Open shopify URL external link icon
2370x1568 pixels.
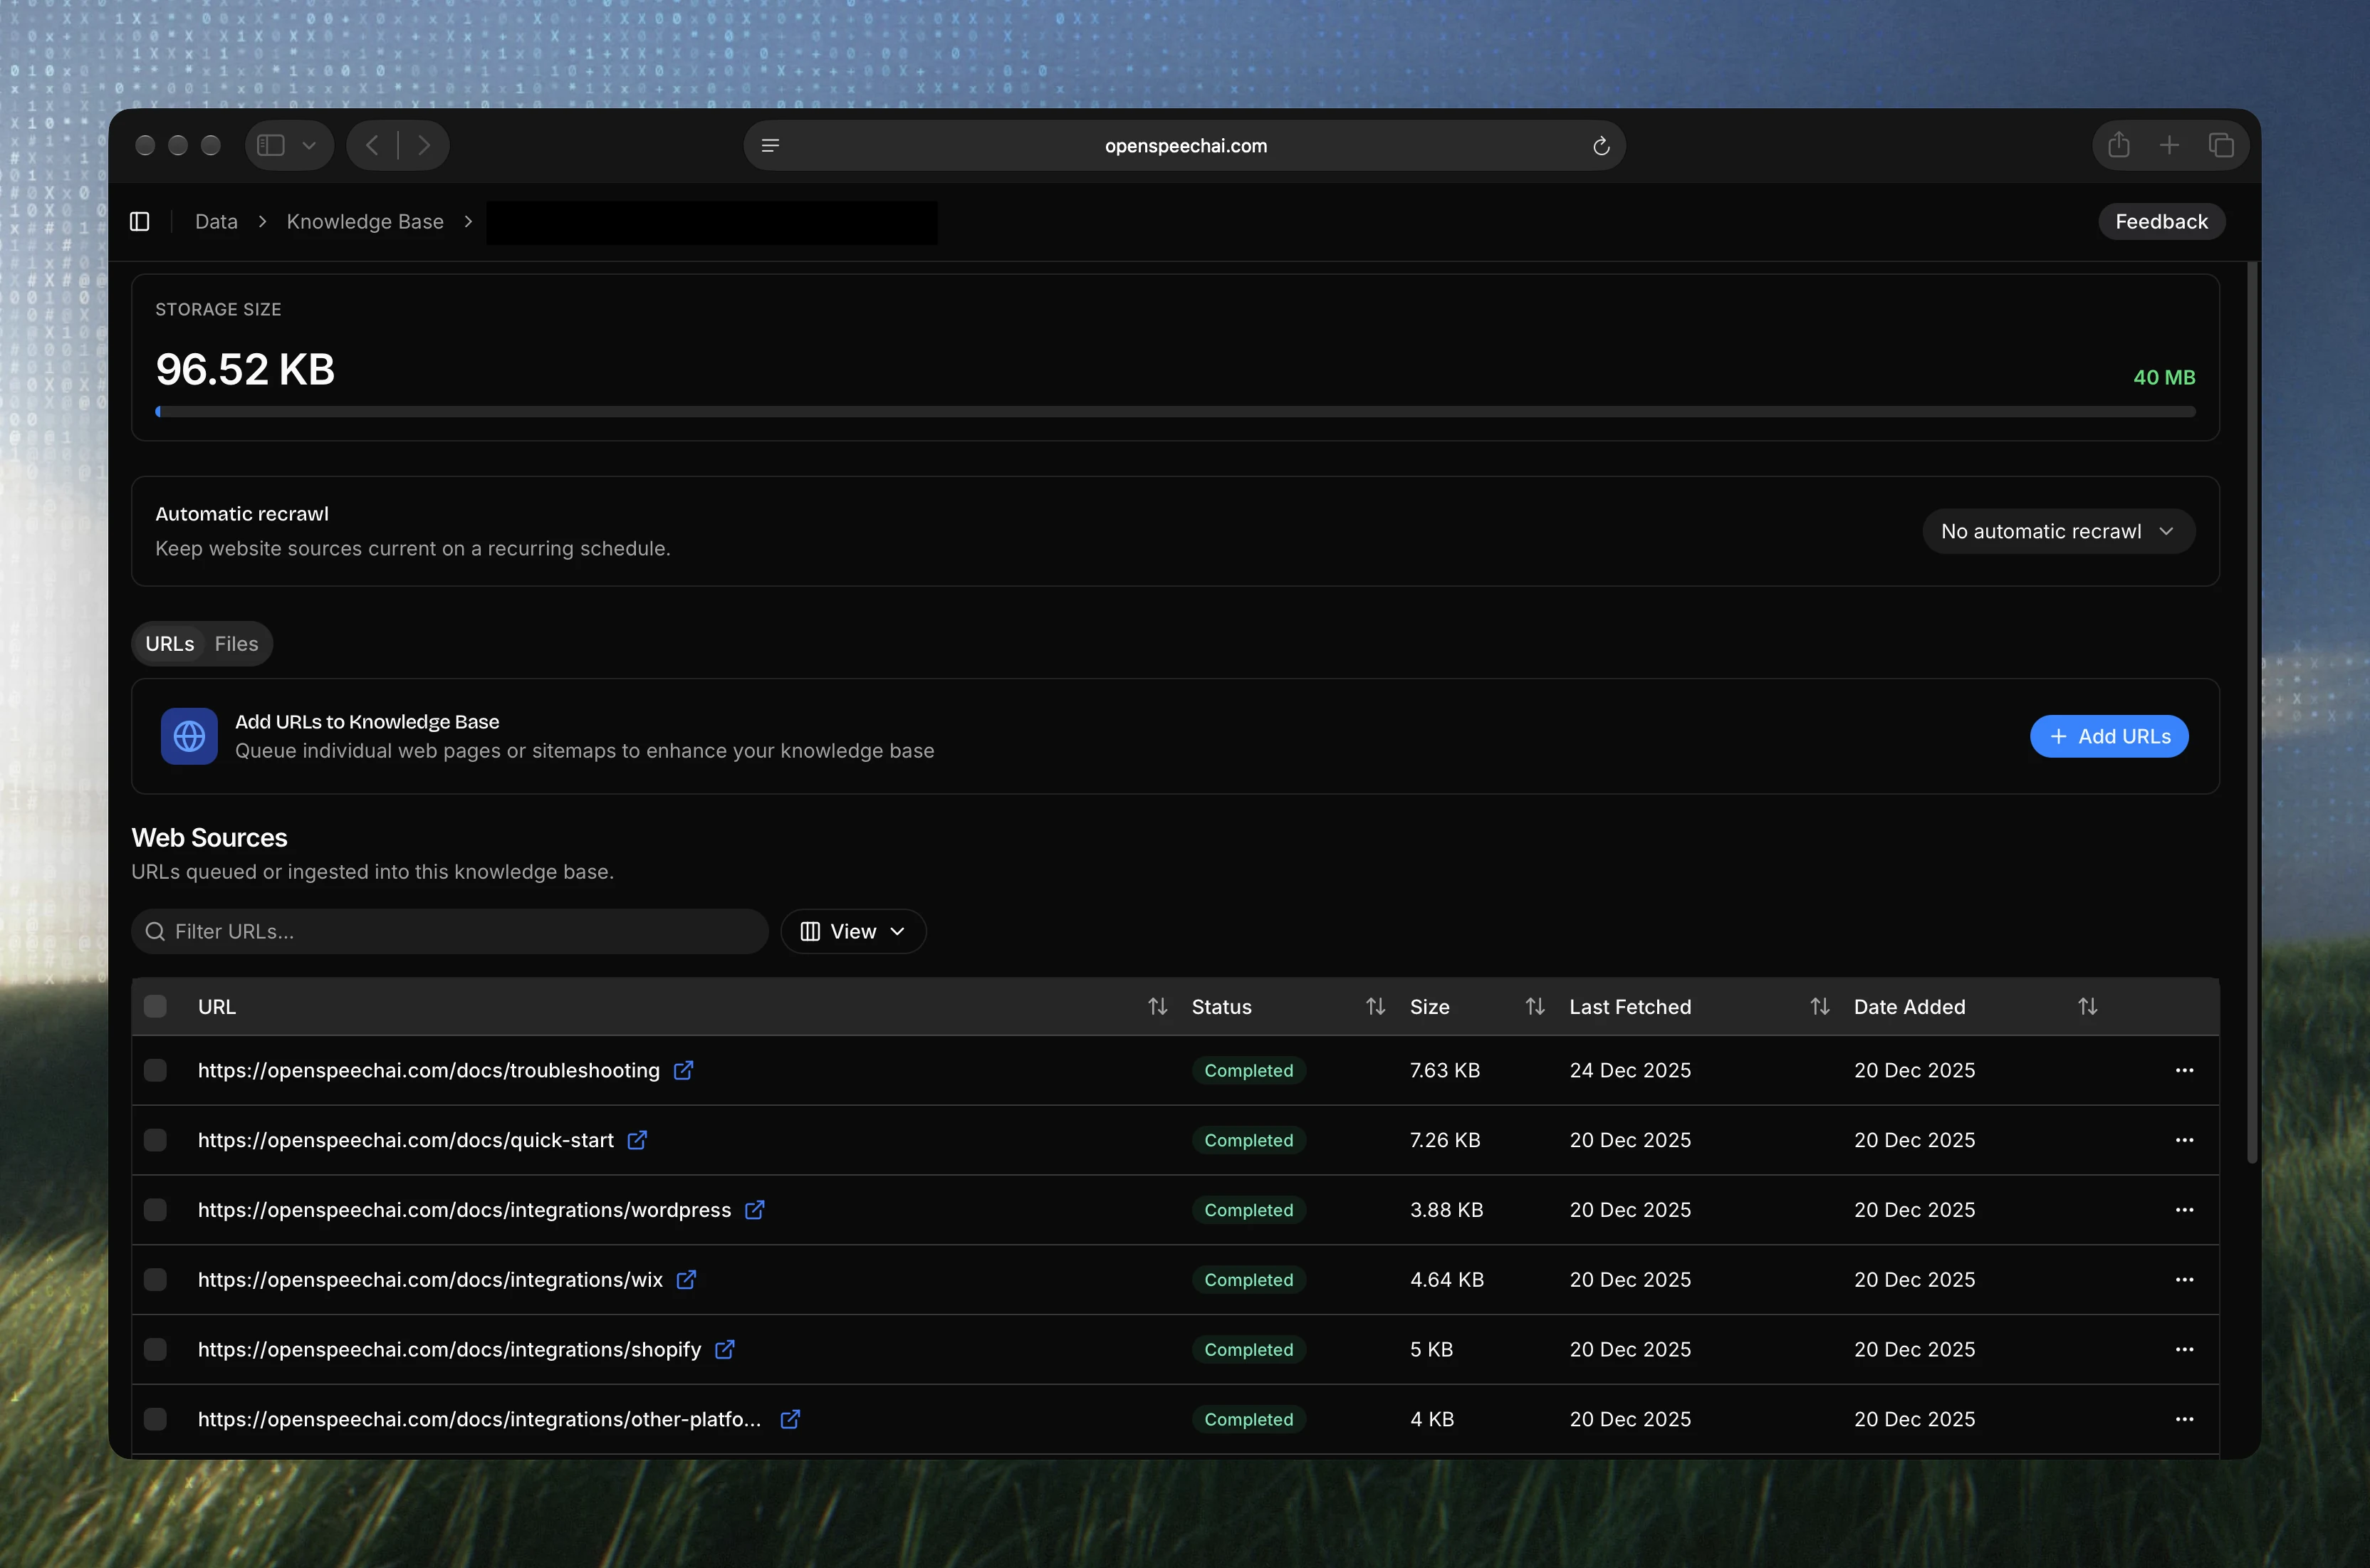[725, 1349]
